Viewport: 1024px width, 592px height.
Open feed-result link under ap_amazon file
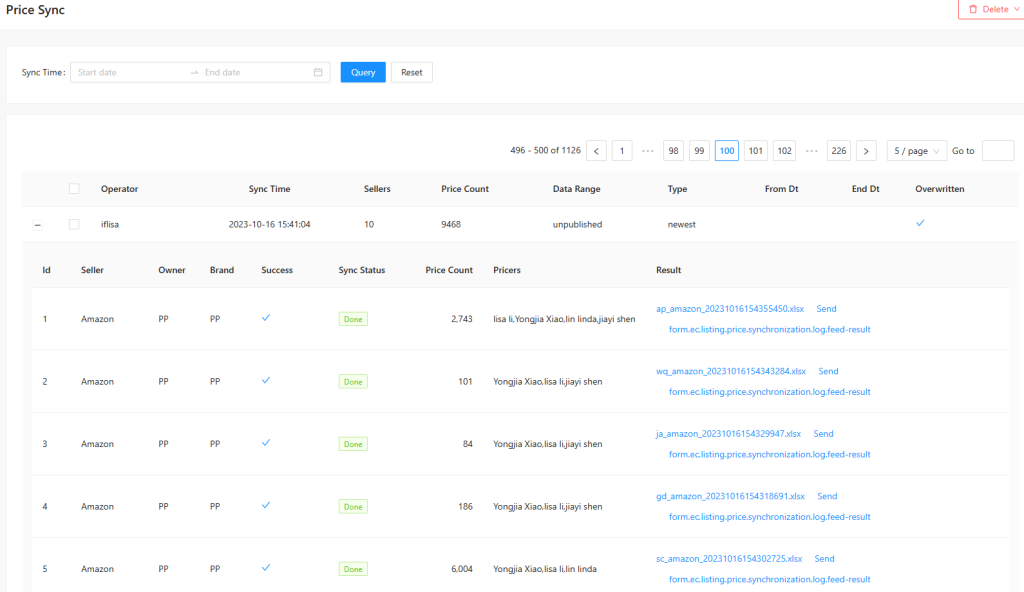pyautogui.click(x=769, y=329)
